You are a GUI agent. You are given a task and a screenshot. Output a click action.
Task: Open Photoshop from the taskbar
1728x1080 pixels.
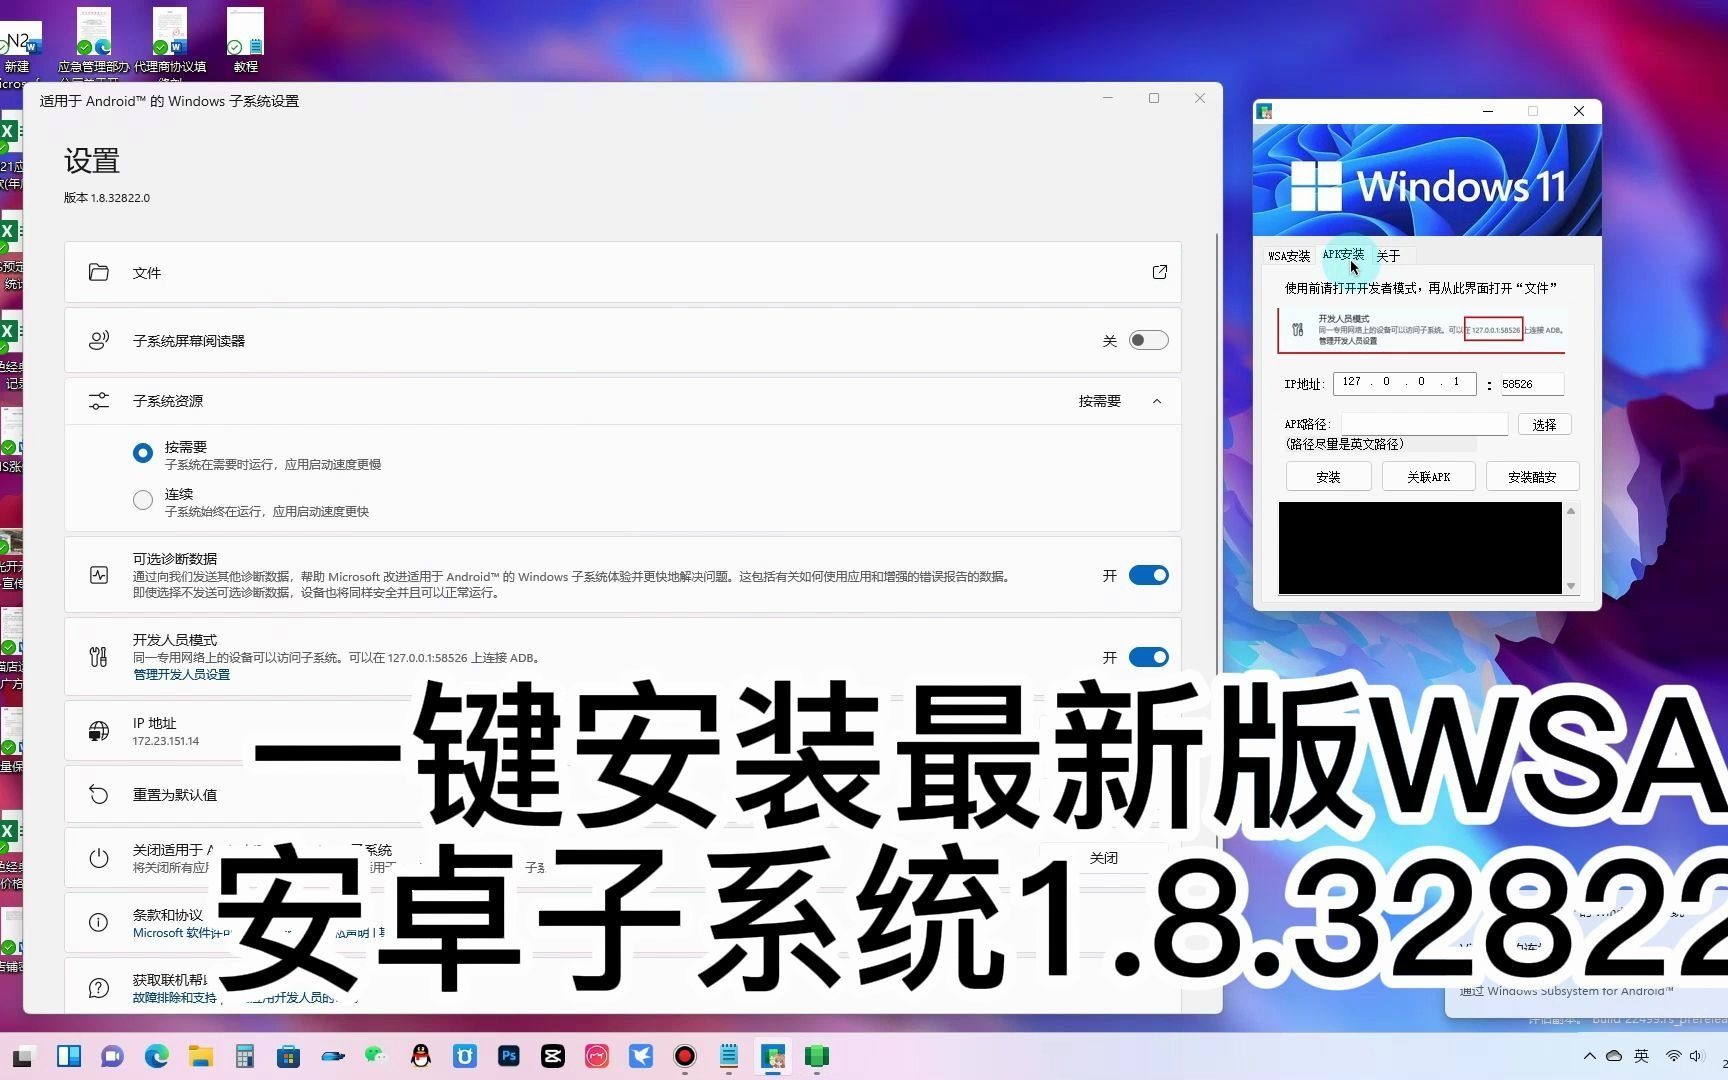[x=508, y=1056]
